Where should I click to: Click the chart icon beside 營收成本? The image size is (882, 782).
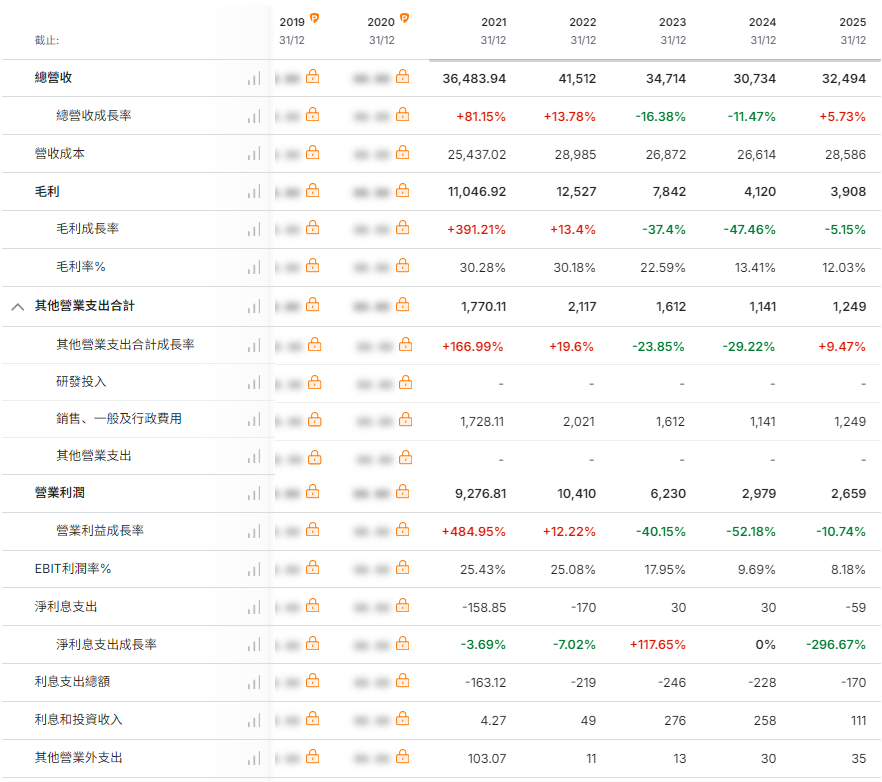[254, 154]
